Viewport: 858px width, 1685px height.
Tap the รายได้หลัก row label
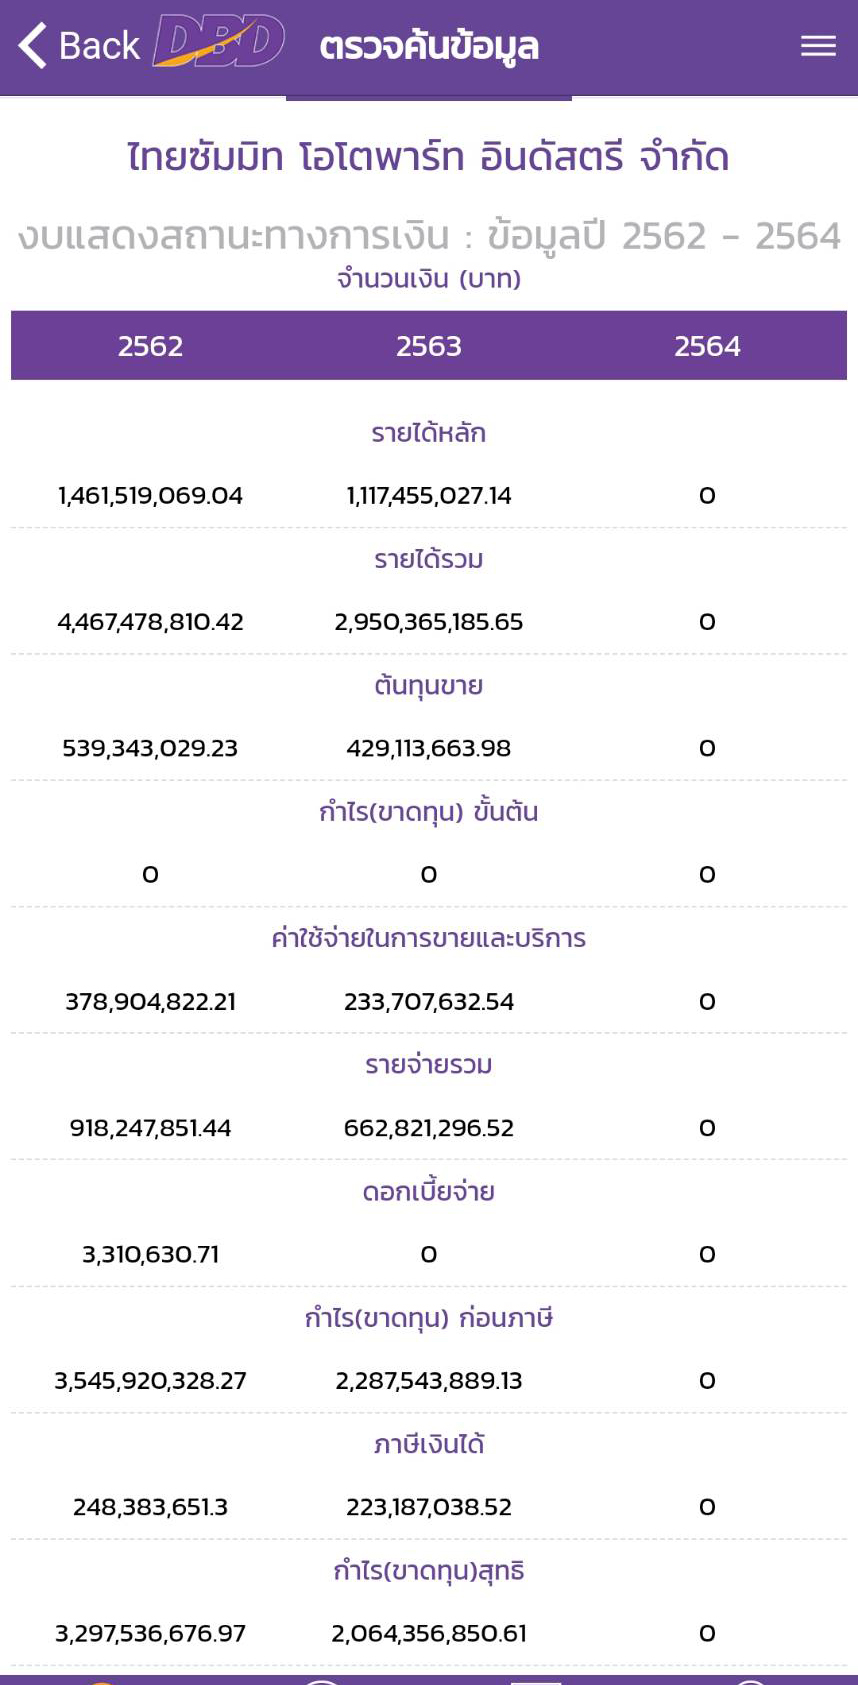(429, 433)
